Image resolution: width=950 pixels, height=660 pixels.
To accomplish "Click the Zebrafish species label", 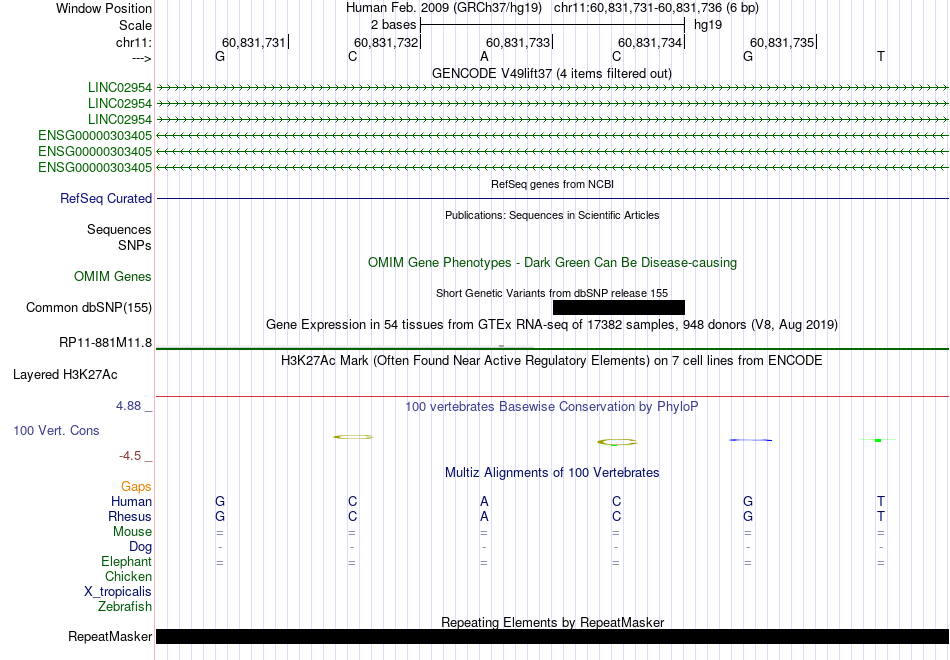I will 125,606.
